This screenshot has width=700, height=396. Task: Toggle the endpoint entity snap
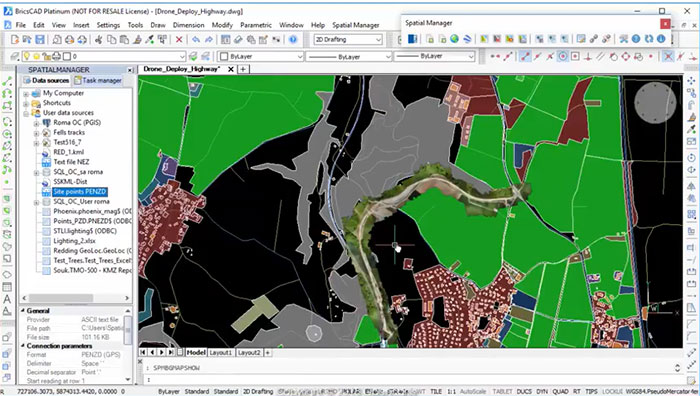525,56
